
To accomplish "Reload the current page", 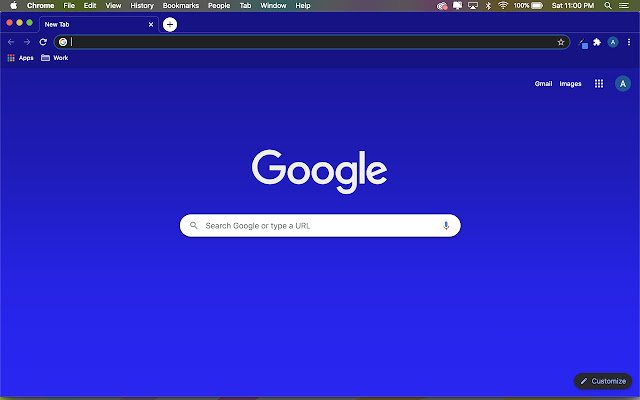I will 43,42.
